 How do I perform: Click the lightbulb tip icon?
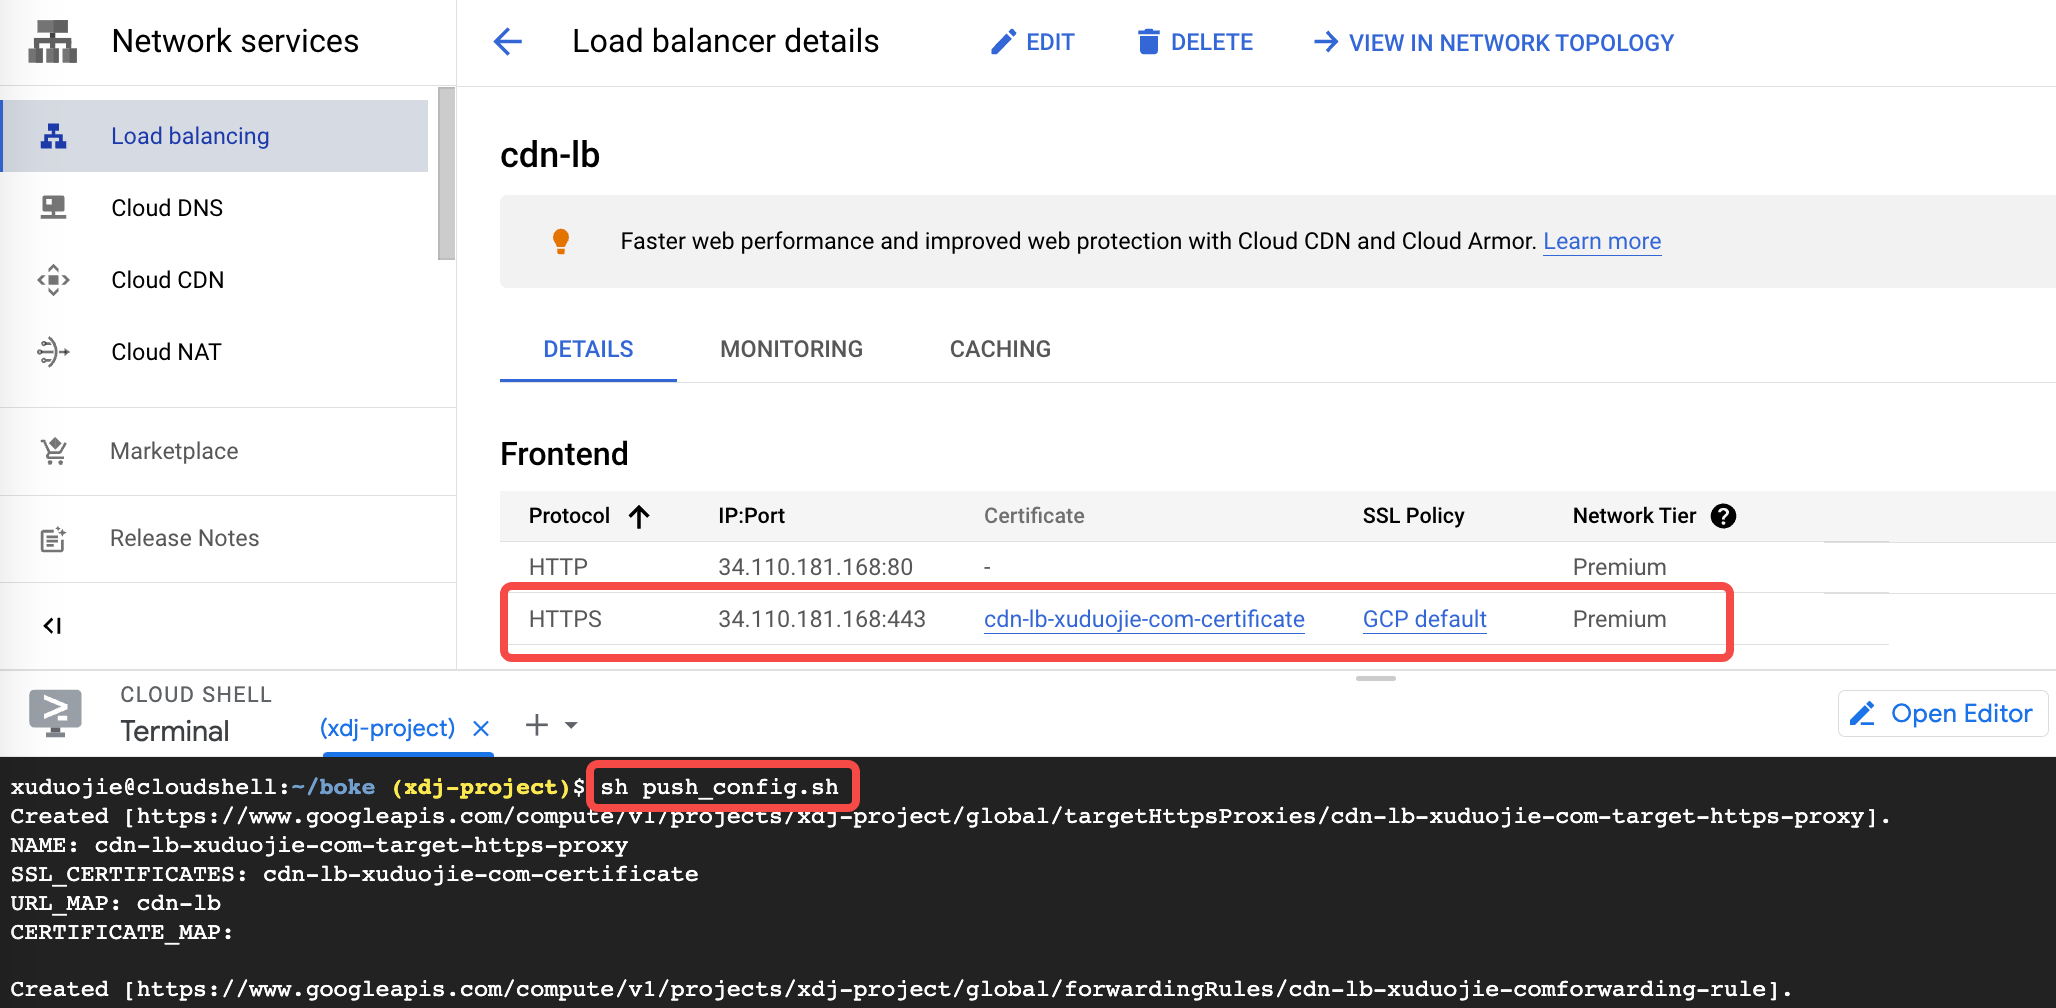(561, 241)
